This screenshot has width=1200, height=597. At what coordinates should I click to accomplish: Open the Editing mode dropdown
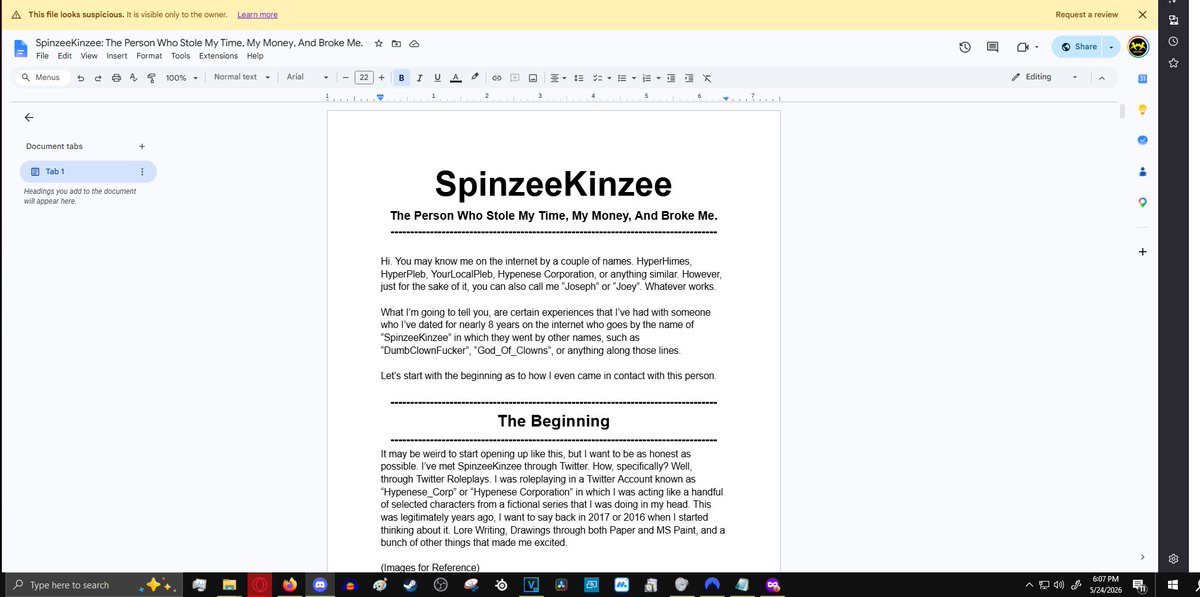pos(1045,77)
